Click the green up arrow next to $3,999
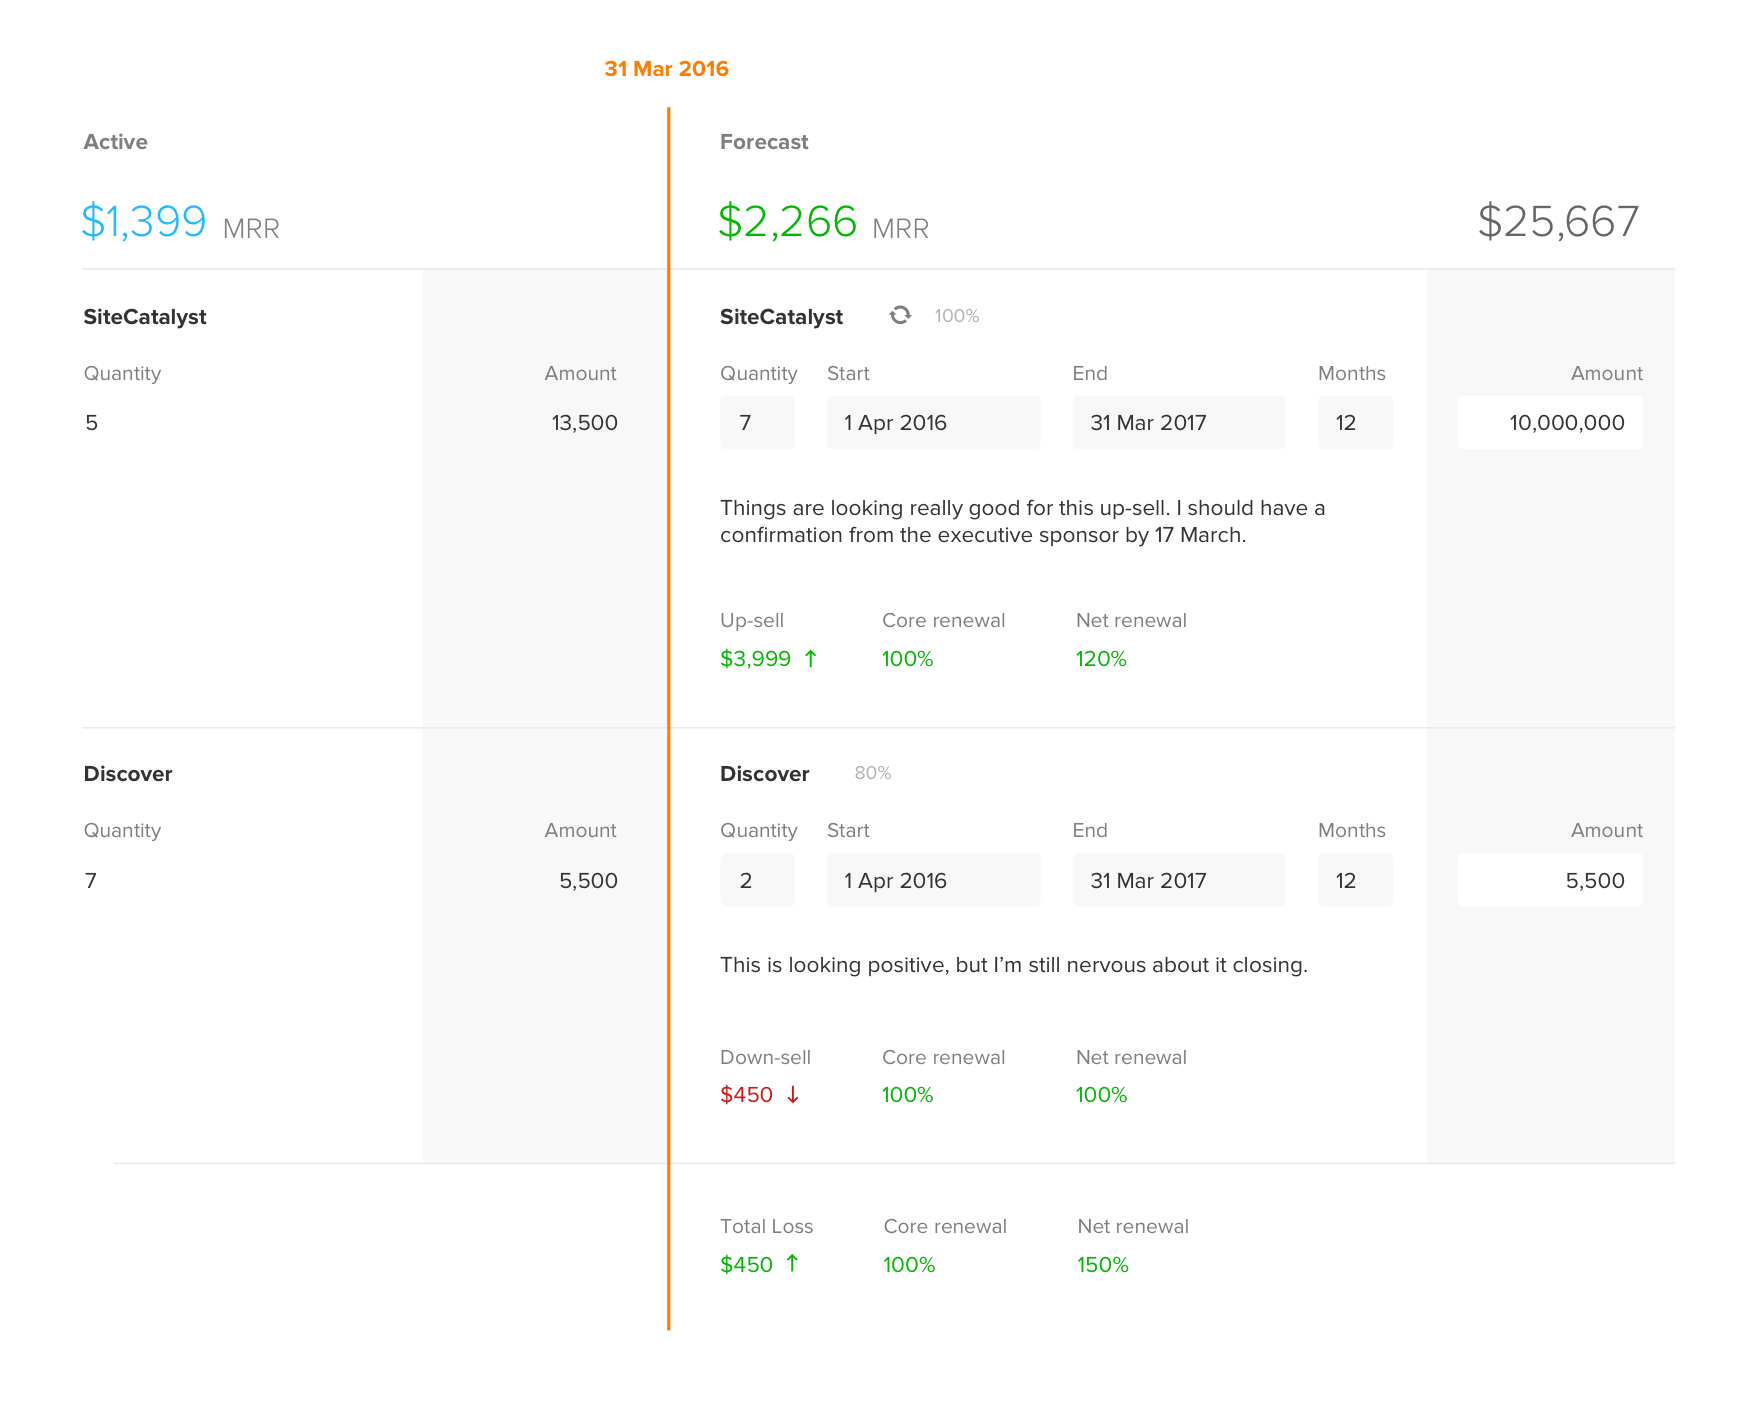Image resolution: width=1754 pixels, height=1406 pixels. tap(811, 658)
